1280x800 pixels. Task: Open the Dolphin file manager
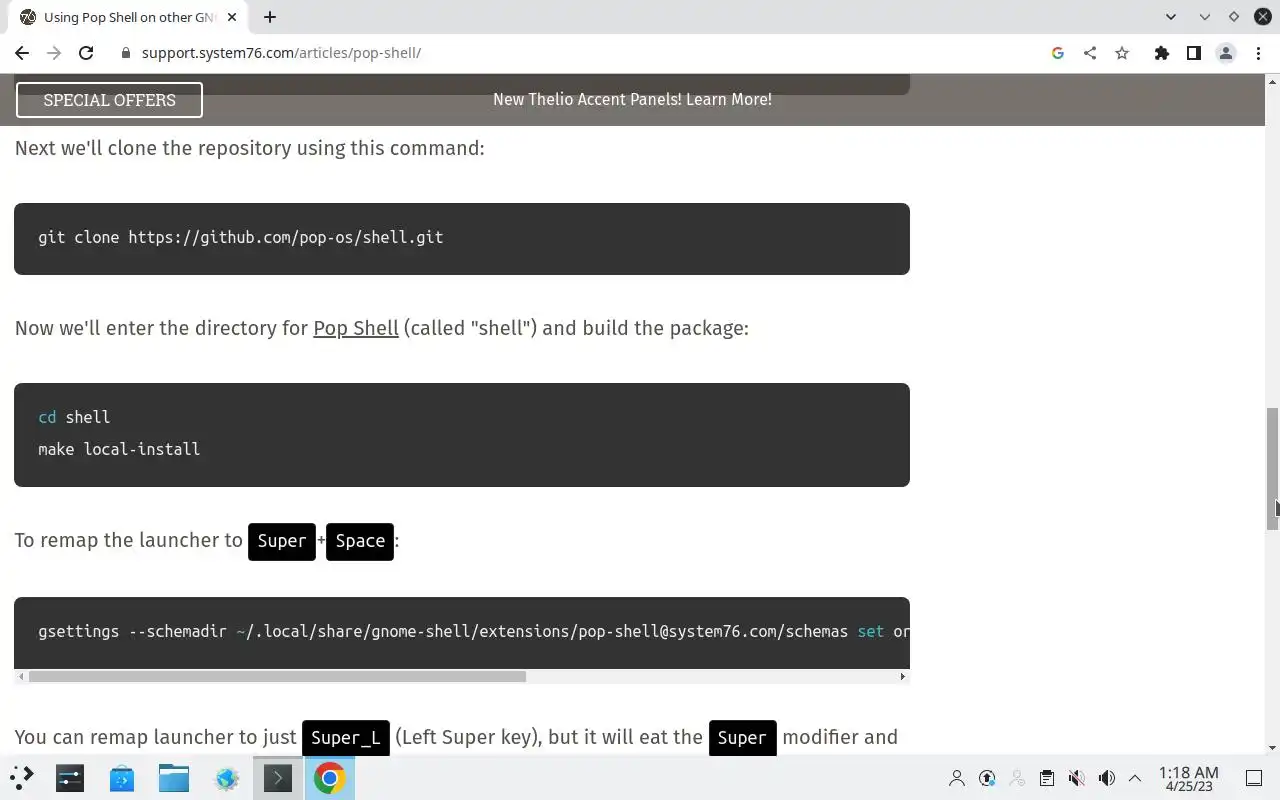(174, 778)
